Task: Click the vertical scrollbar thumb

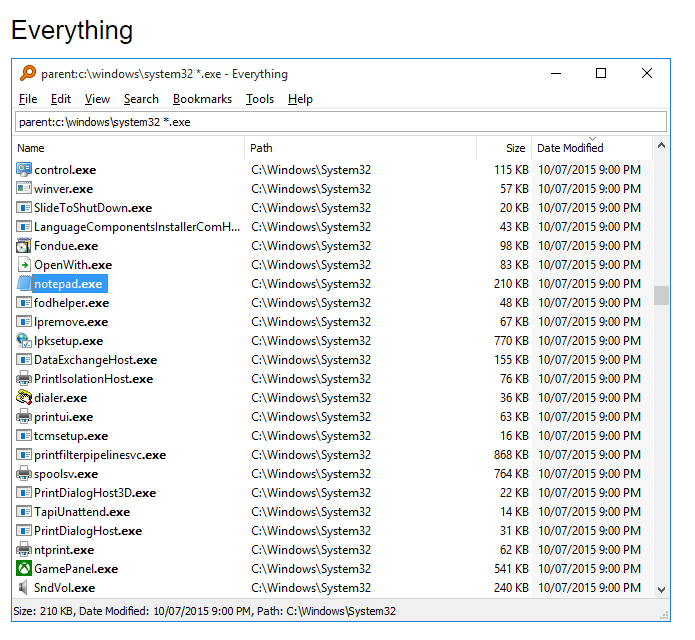Action: point(661,295)
